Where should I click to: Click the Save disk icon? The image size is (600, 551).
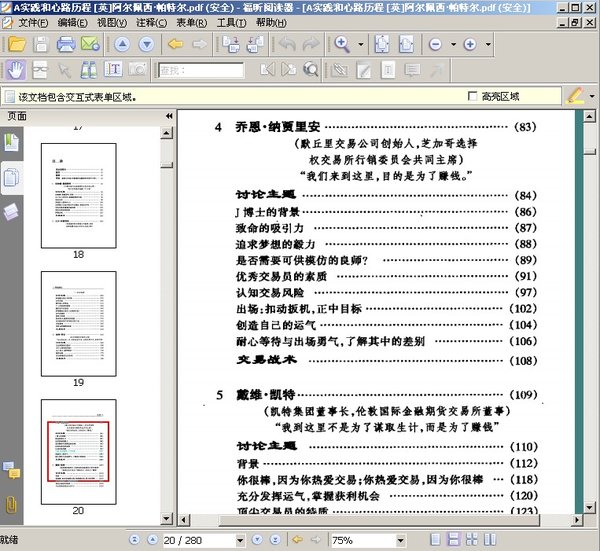pyautogui.click(x=41, y=44)
